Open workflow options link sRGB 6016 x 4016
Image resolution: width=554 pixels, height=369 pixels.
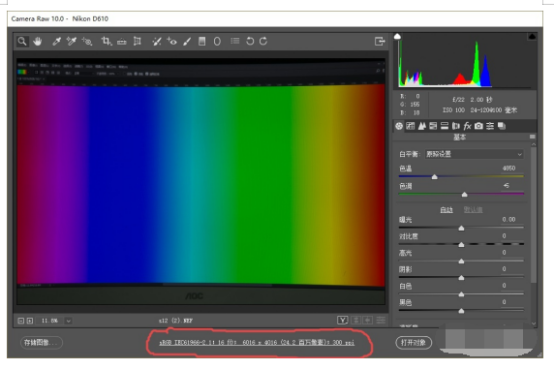257,342
